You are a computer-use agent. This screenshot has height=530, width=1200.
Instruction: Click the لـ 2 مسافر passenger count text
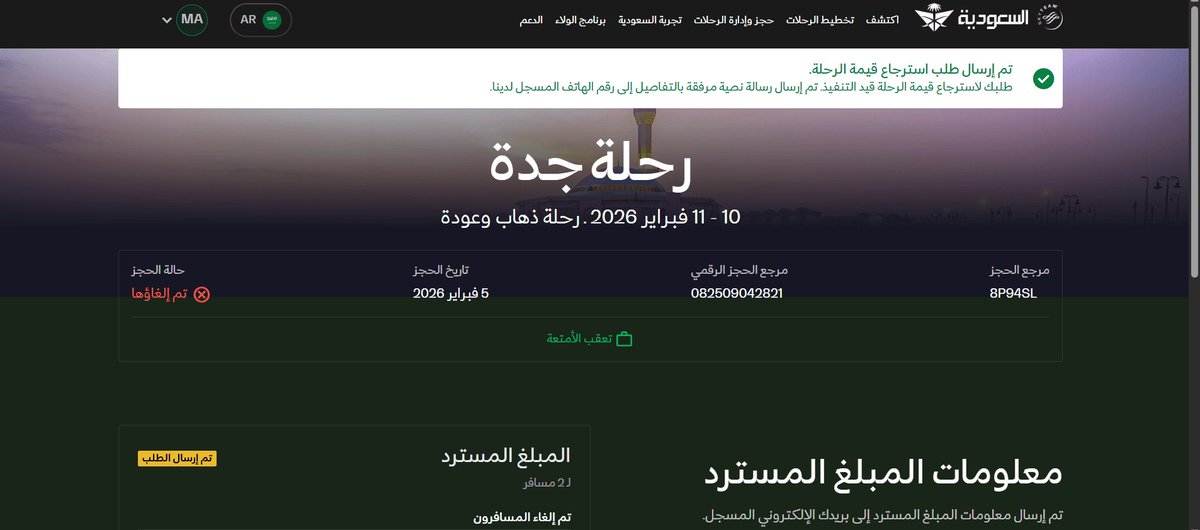point(547,483)
